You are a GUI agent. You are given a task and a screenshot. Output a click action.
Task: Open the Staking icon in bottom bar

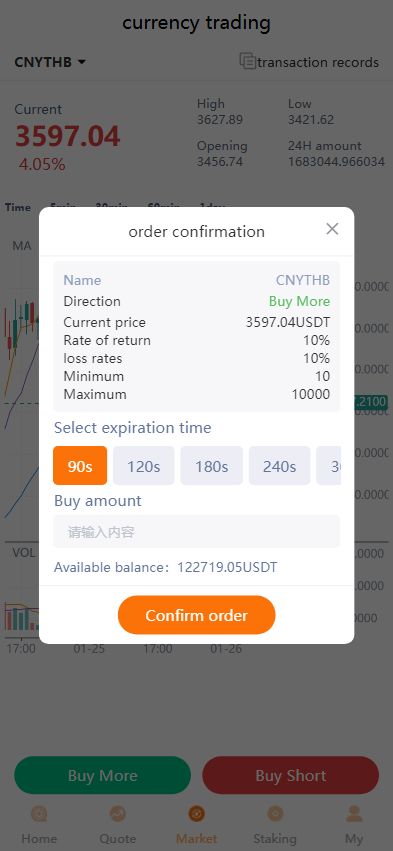[275, 814]
